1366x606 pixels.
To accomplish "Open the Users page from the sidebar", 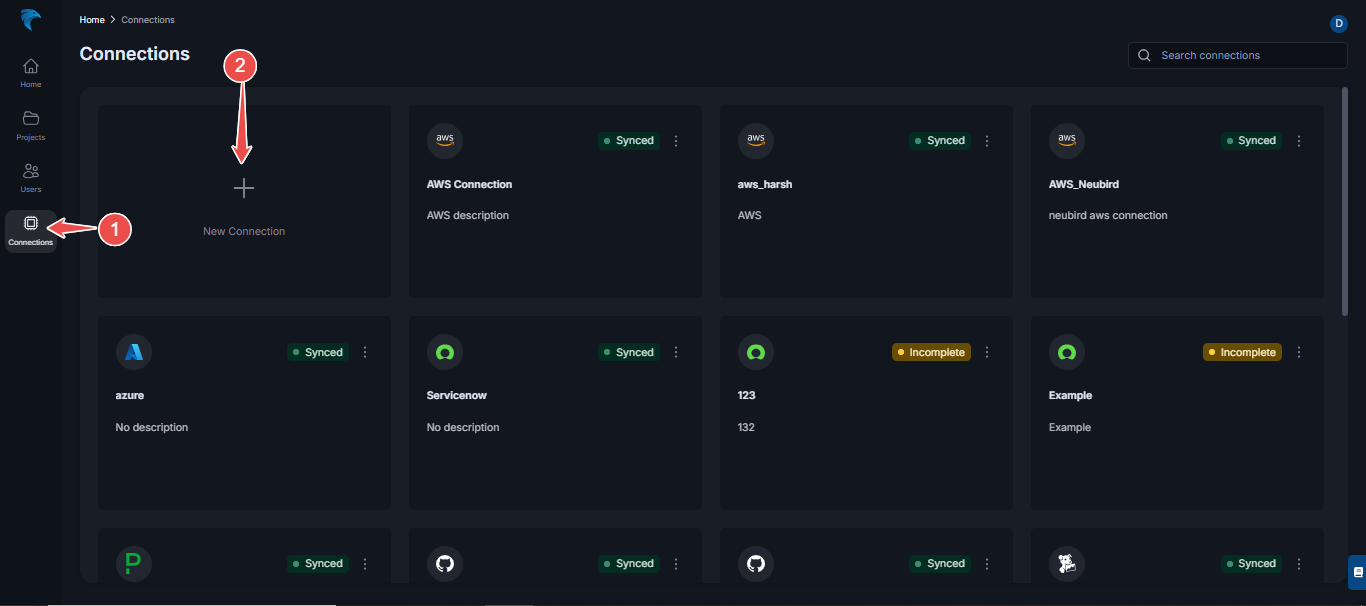I will point(30,174).
